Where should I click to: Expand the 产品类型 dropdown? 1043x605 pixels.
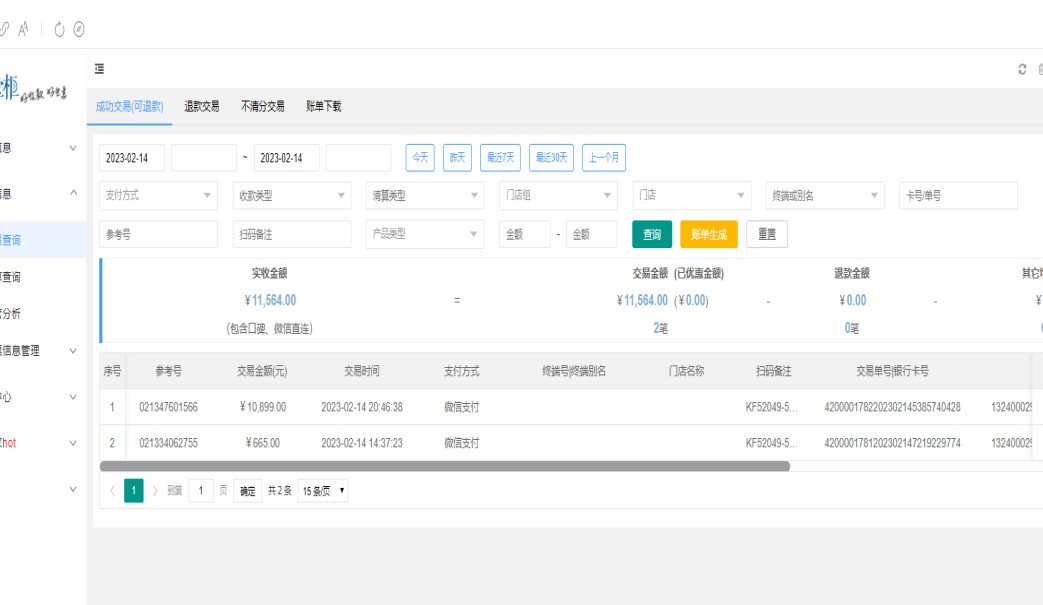pos(424,234)
